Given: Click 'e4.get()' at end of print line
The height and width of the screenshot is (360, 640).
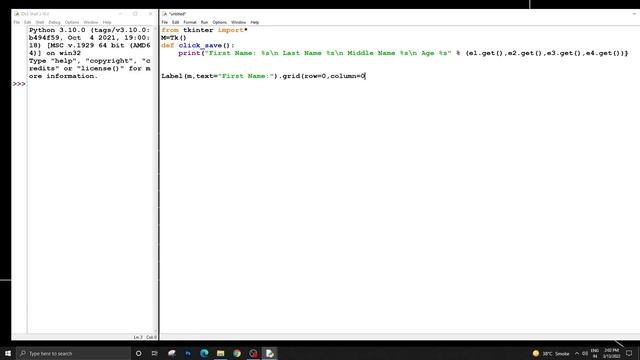Looking at the screenshot, I should click(x=603, y=53).
